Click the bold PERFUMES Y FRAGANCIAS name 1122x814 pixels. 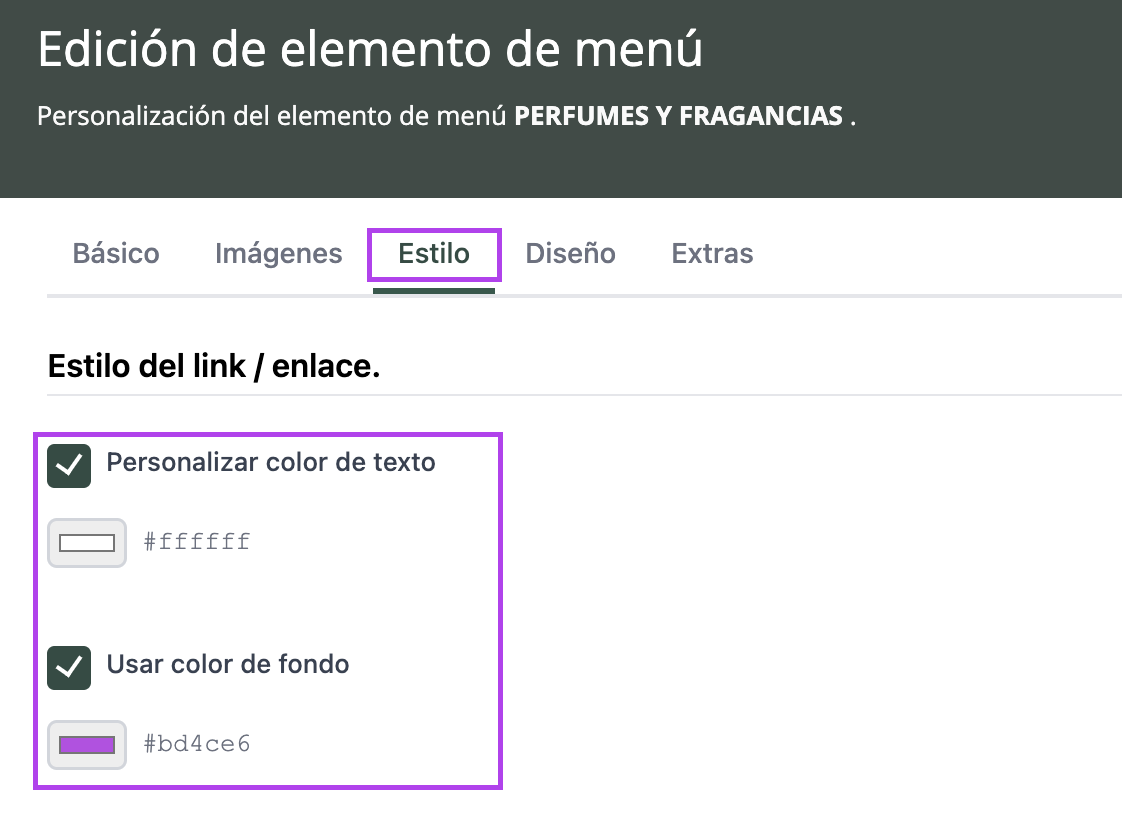[678, 117]
